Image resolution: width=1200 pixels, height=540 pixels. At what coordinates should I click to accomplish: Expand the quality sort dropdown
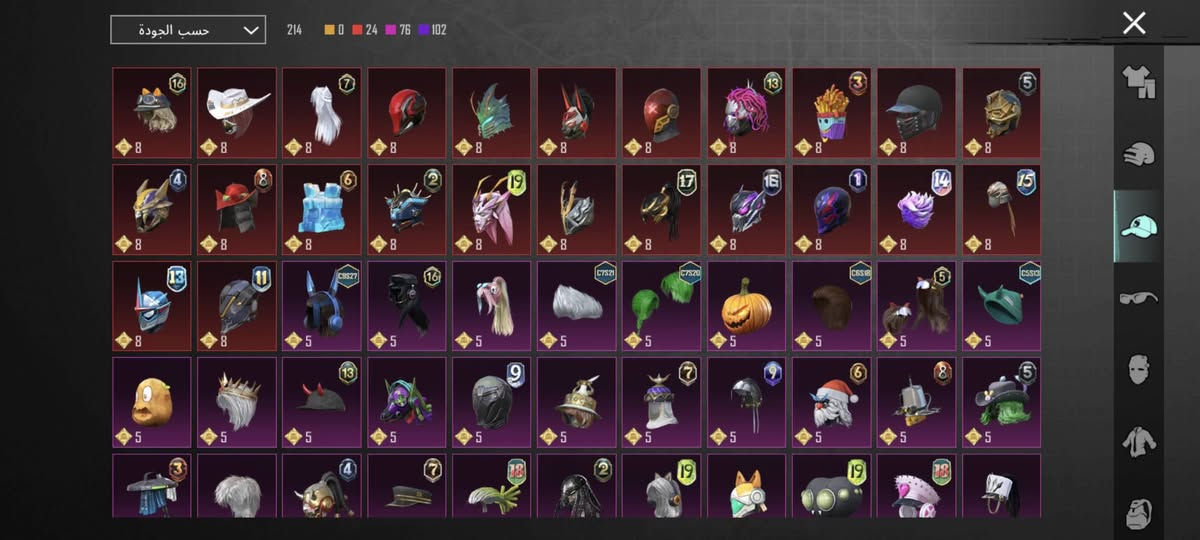pos(188,30)
